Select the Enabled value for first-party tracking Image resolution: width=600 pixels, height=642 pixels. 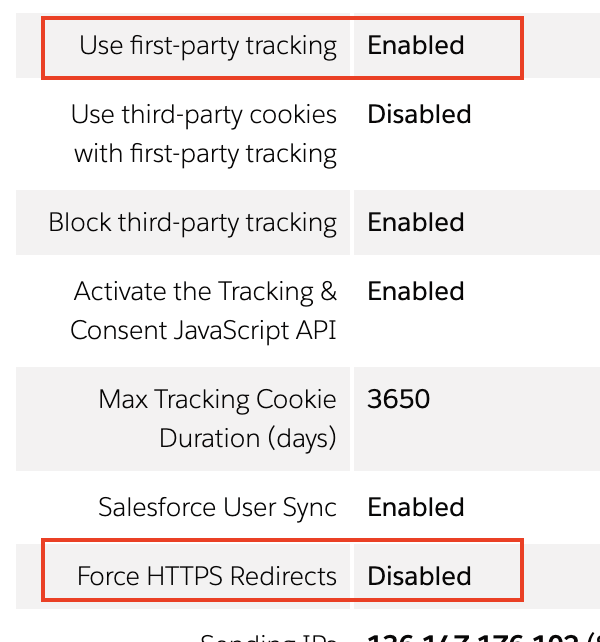416,45
